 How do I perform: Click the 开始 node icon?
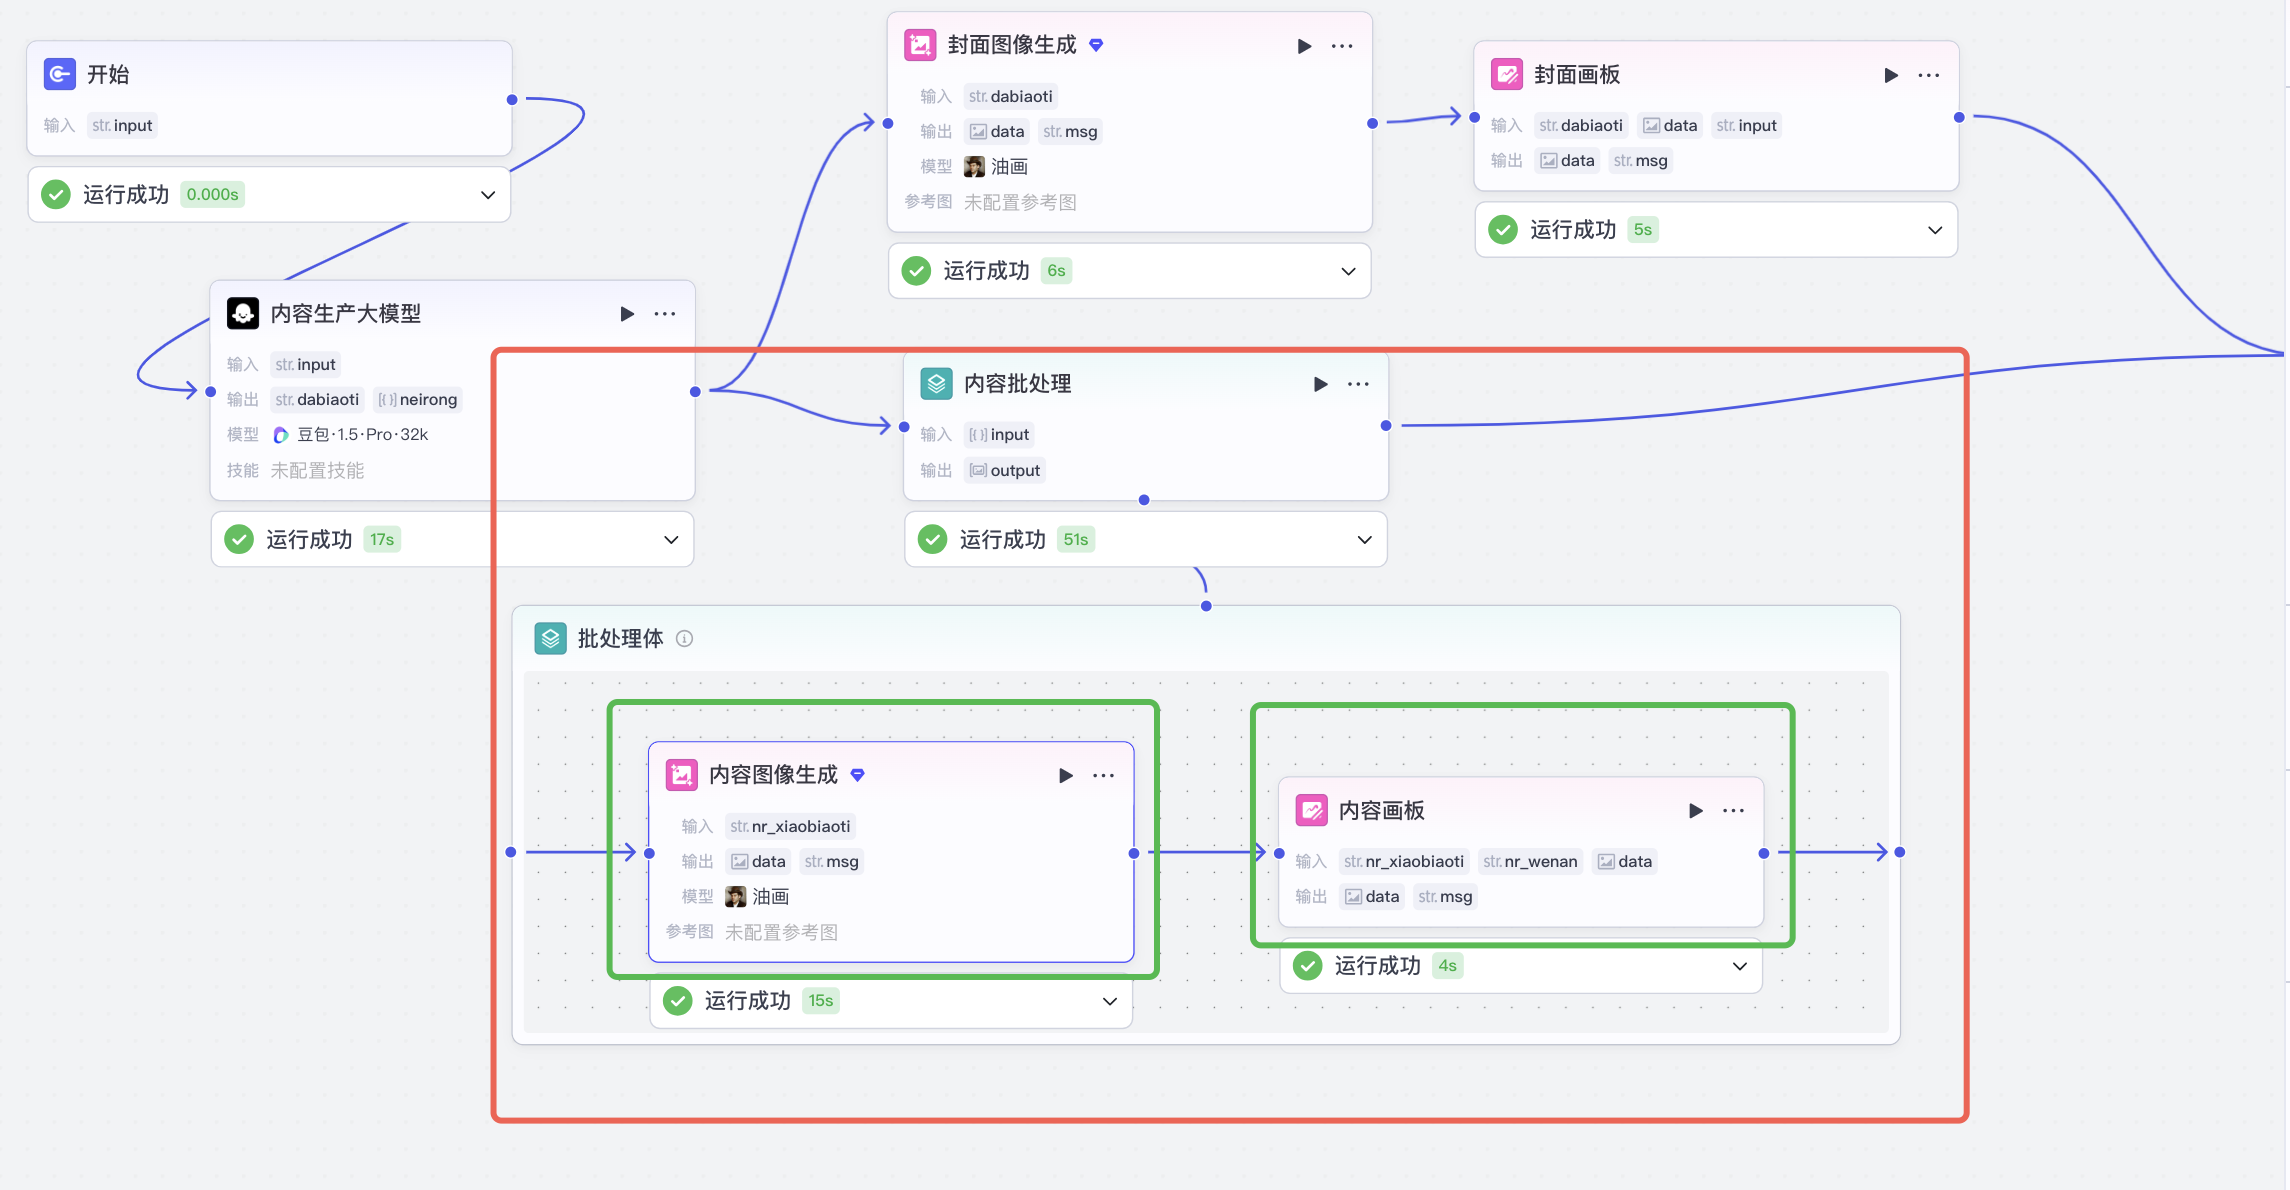click(x=60, y=74)
